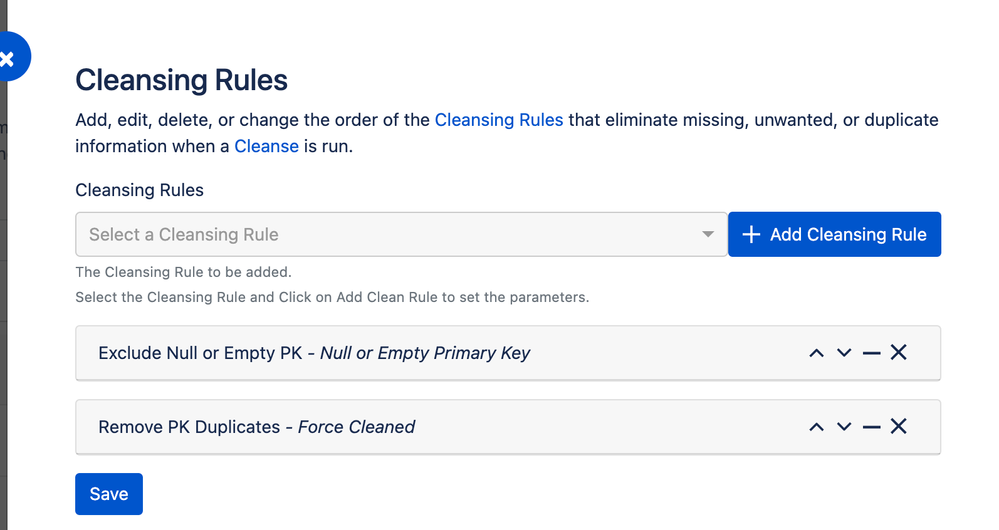
Task: Move Exclude Null or Empty PK rule up
Action: (x=816, y=353)
